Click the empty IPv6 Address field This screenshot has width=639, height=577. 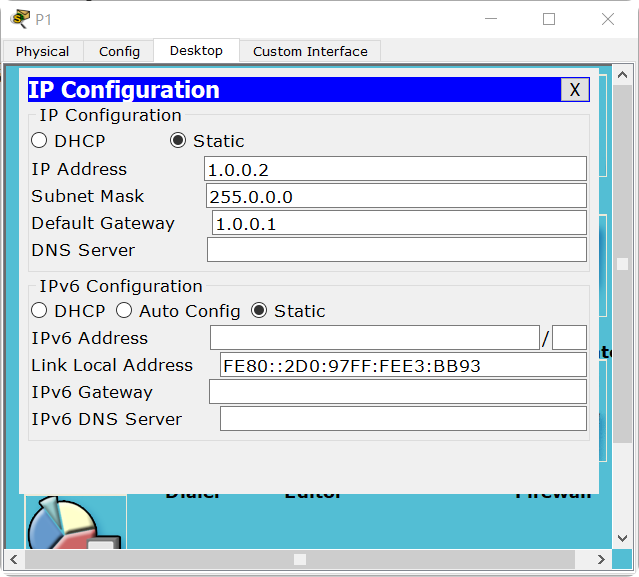[x=375, y=337]
